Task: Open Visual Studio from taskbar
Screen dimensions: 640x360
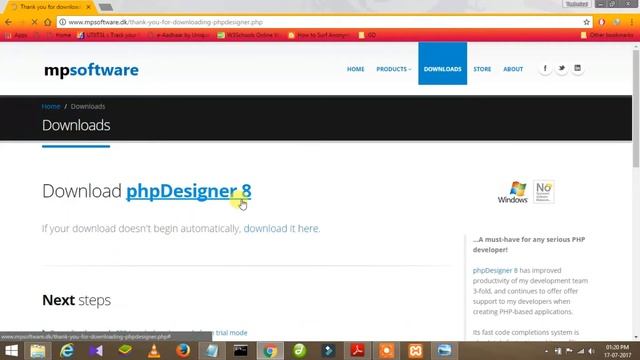Action: tap(96, 351)
